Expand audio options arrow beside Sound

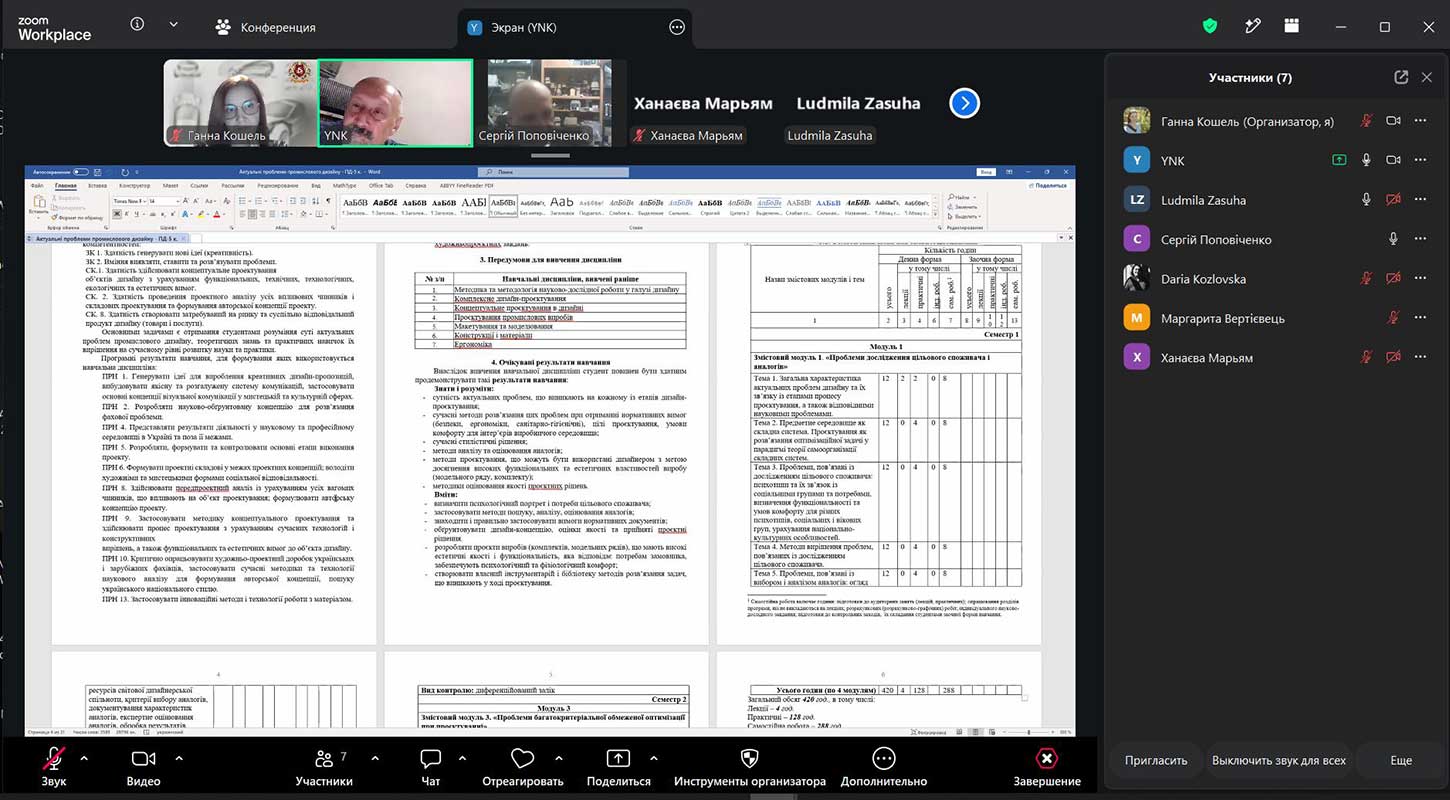click(x=84, y=758)
